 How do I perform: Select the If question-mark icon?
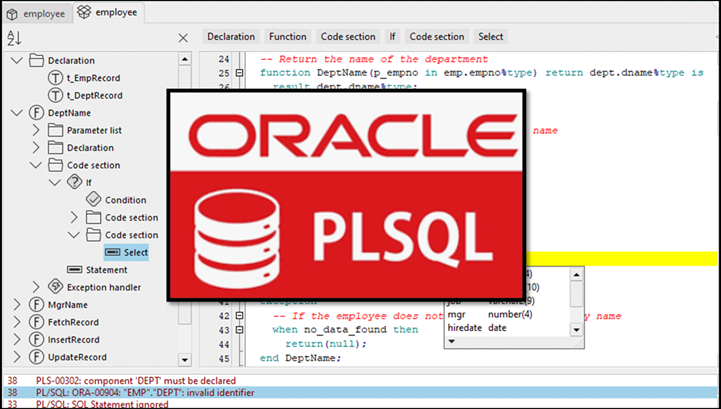click(x=74, y=183)
